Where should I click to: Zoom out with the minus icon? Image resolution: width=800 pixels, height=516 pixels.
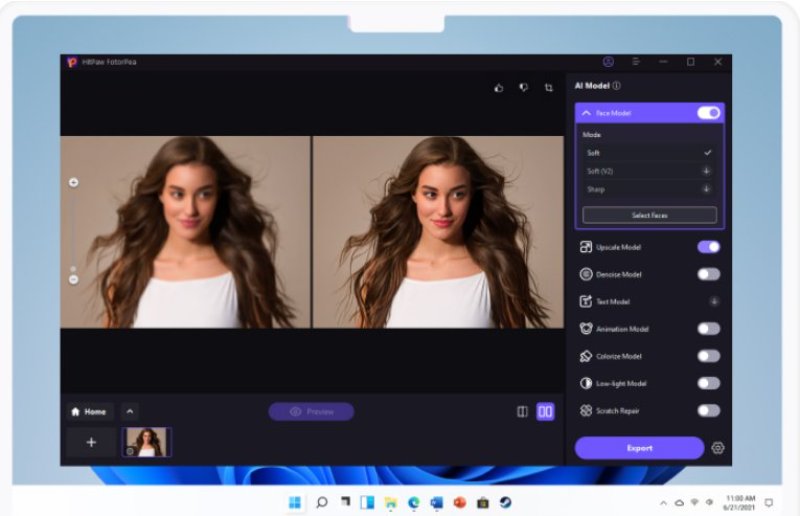point(73,280)
